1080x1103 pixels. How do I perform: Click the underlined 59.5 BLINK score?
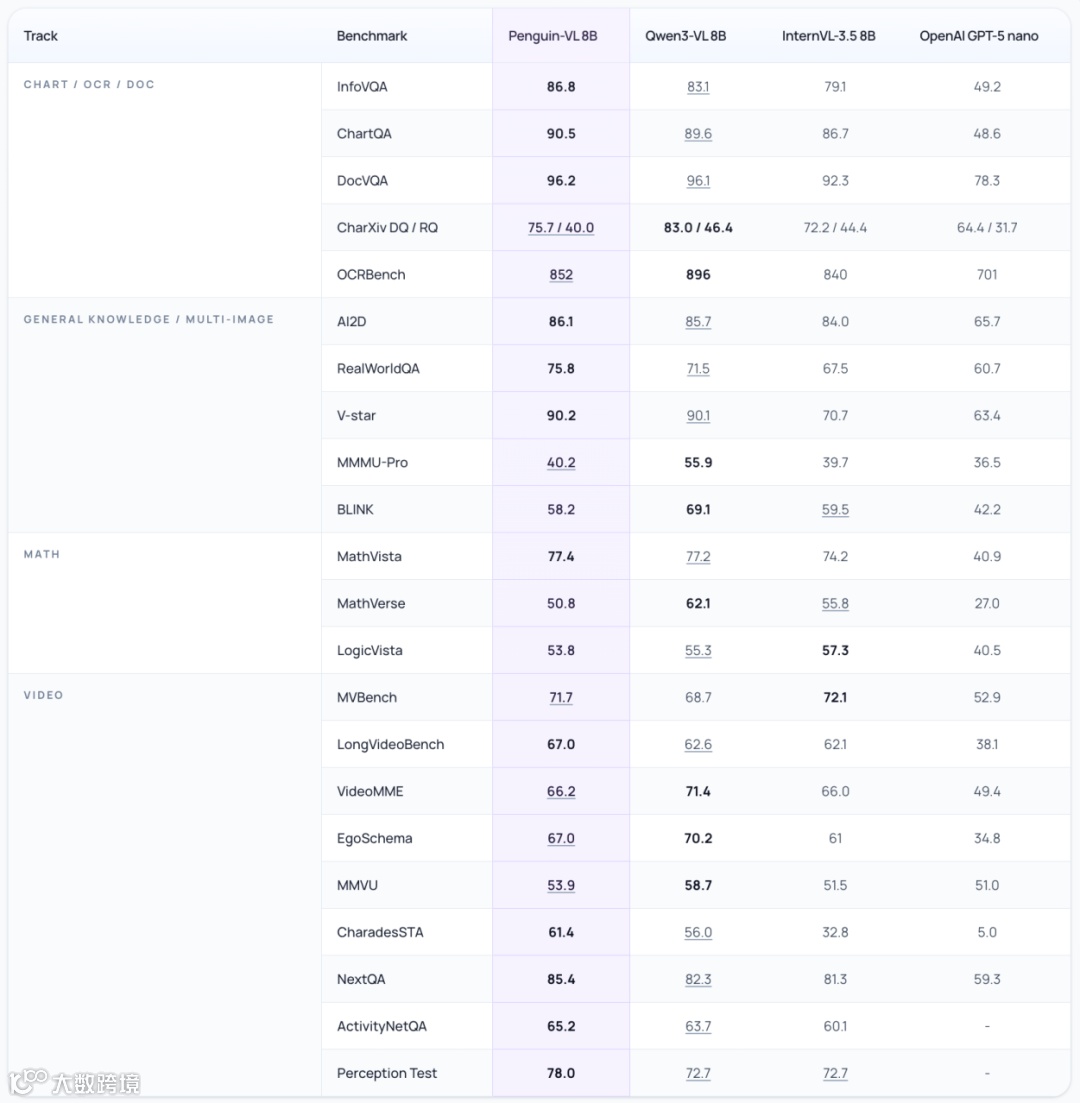(x=835, y=510)
